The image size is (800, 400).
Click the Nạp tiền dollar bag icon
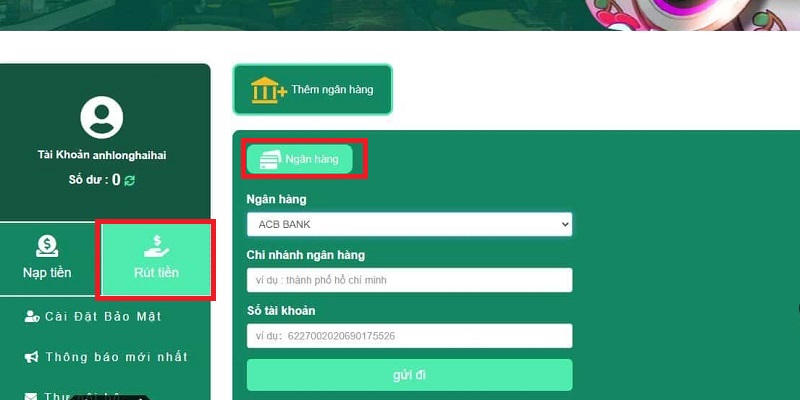click(47, 246)
